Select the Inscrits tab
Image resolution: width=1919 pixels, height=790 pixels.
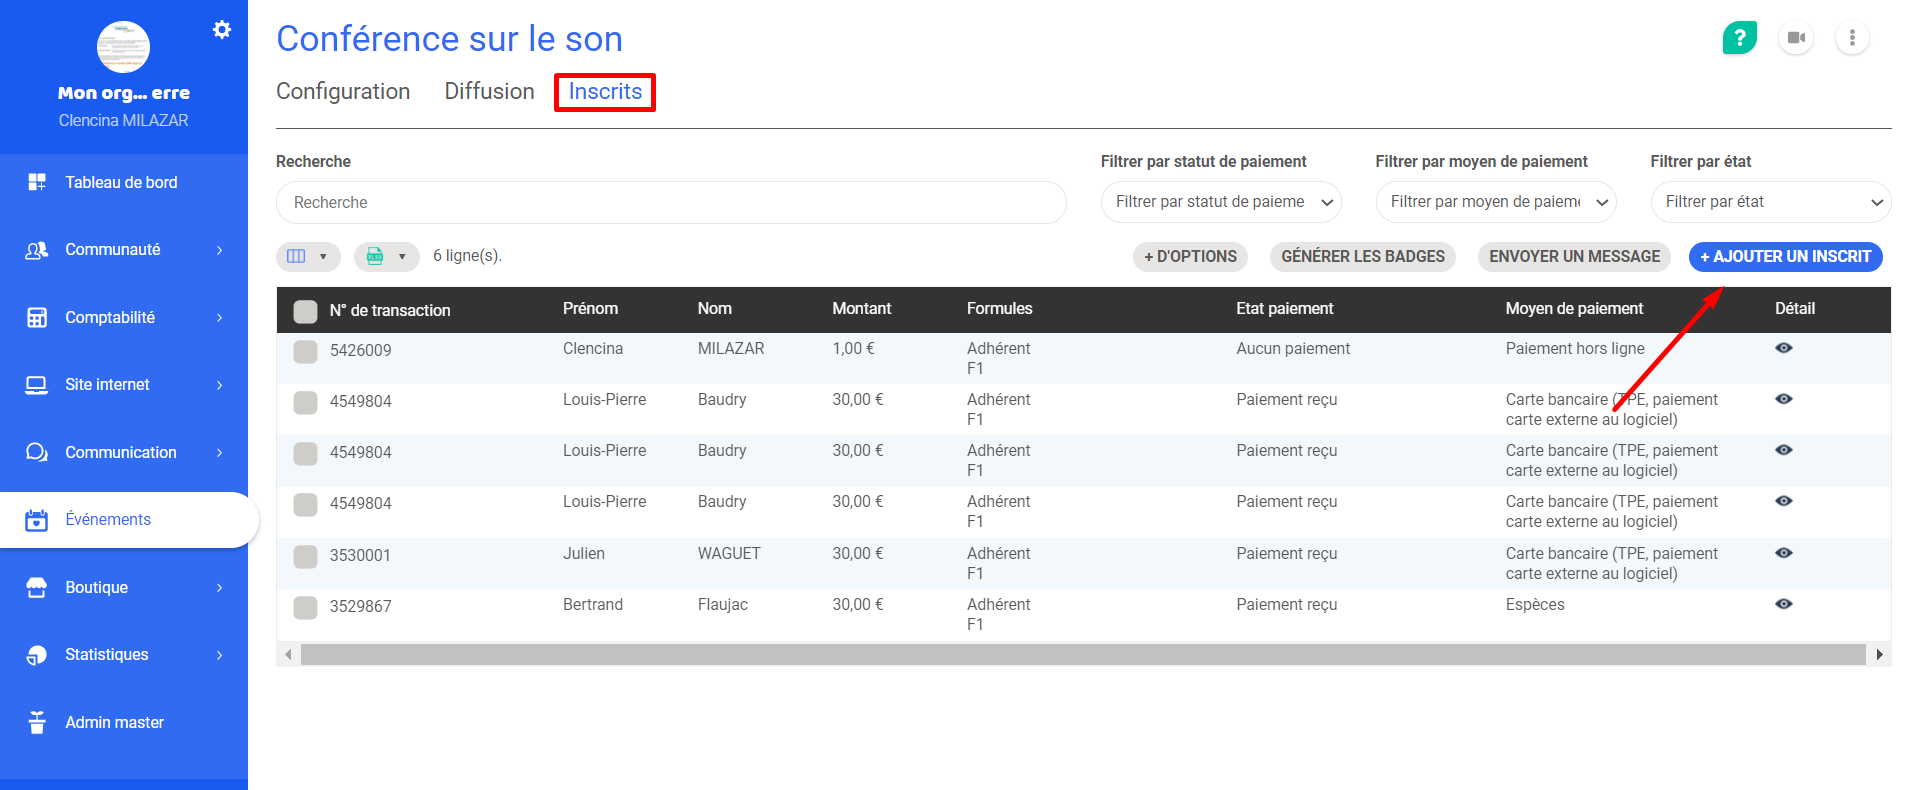605,91
